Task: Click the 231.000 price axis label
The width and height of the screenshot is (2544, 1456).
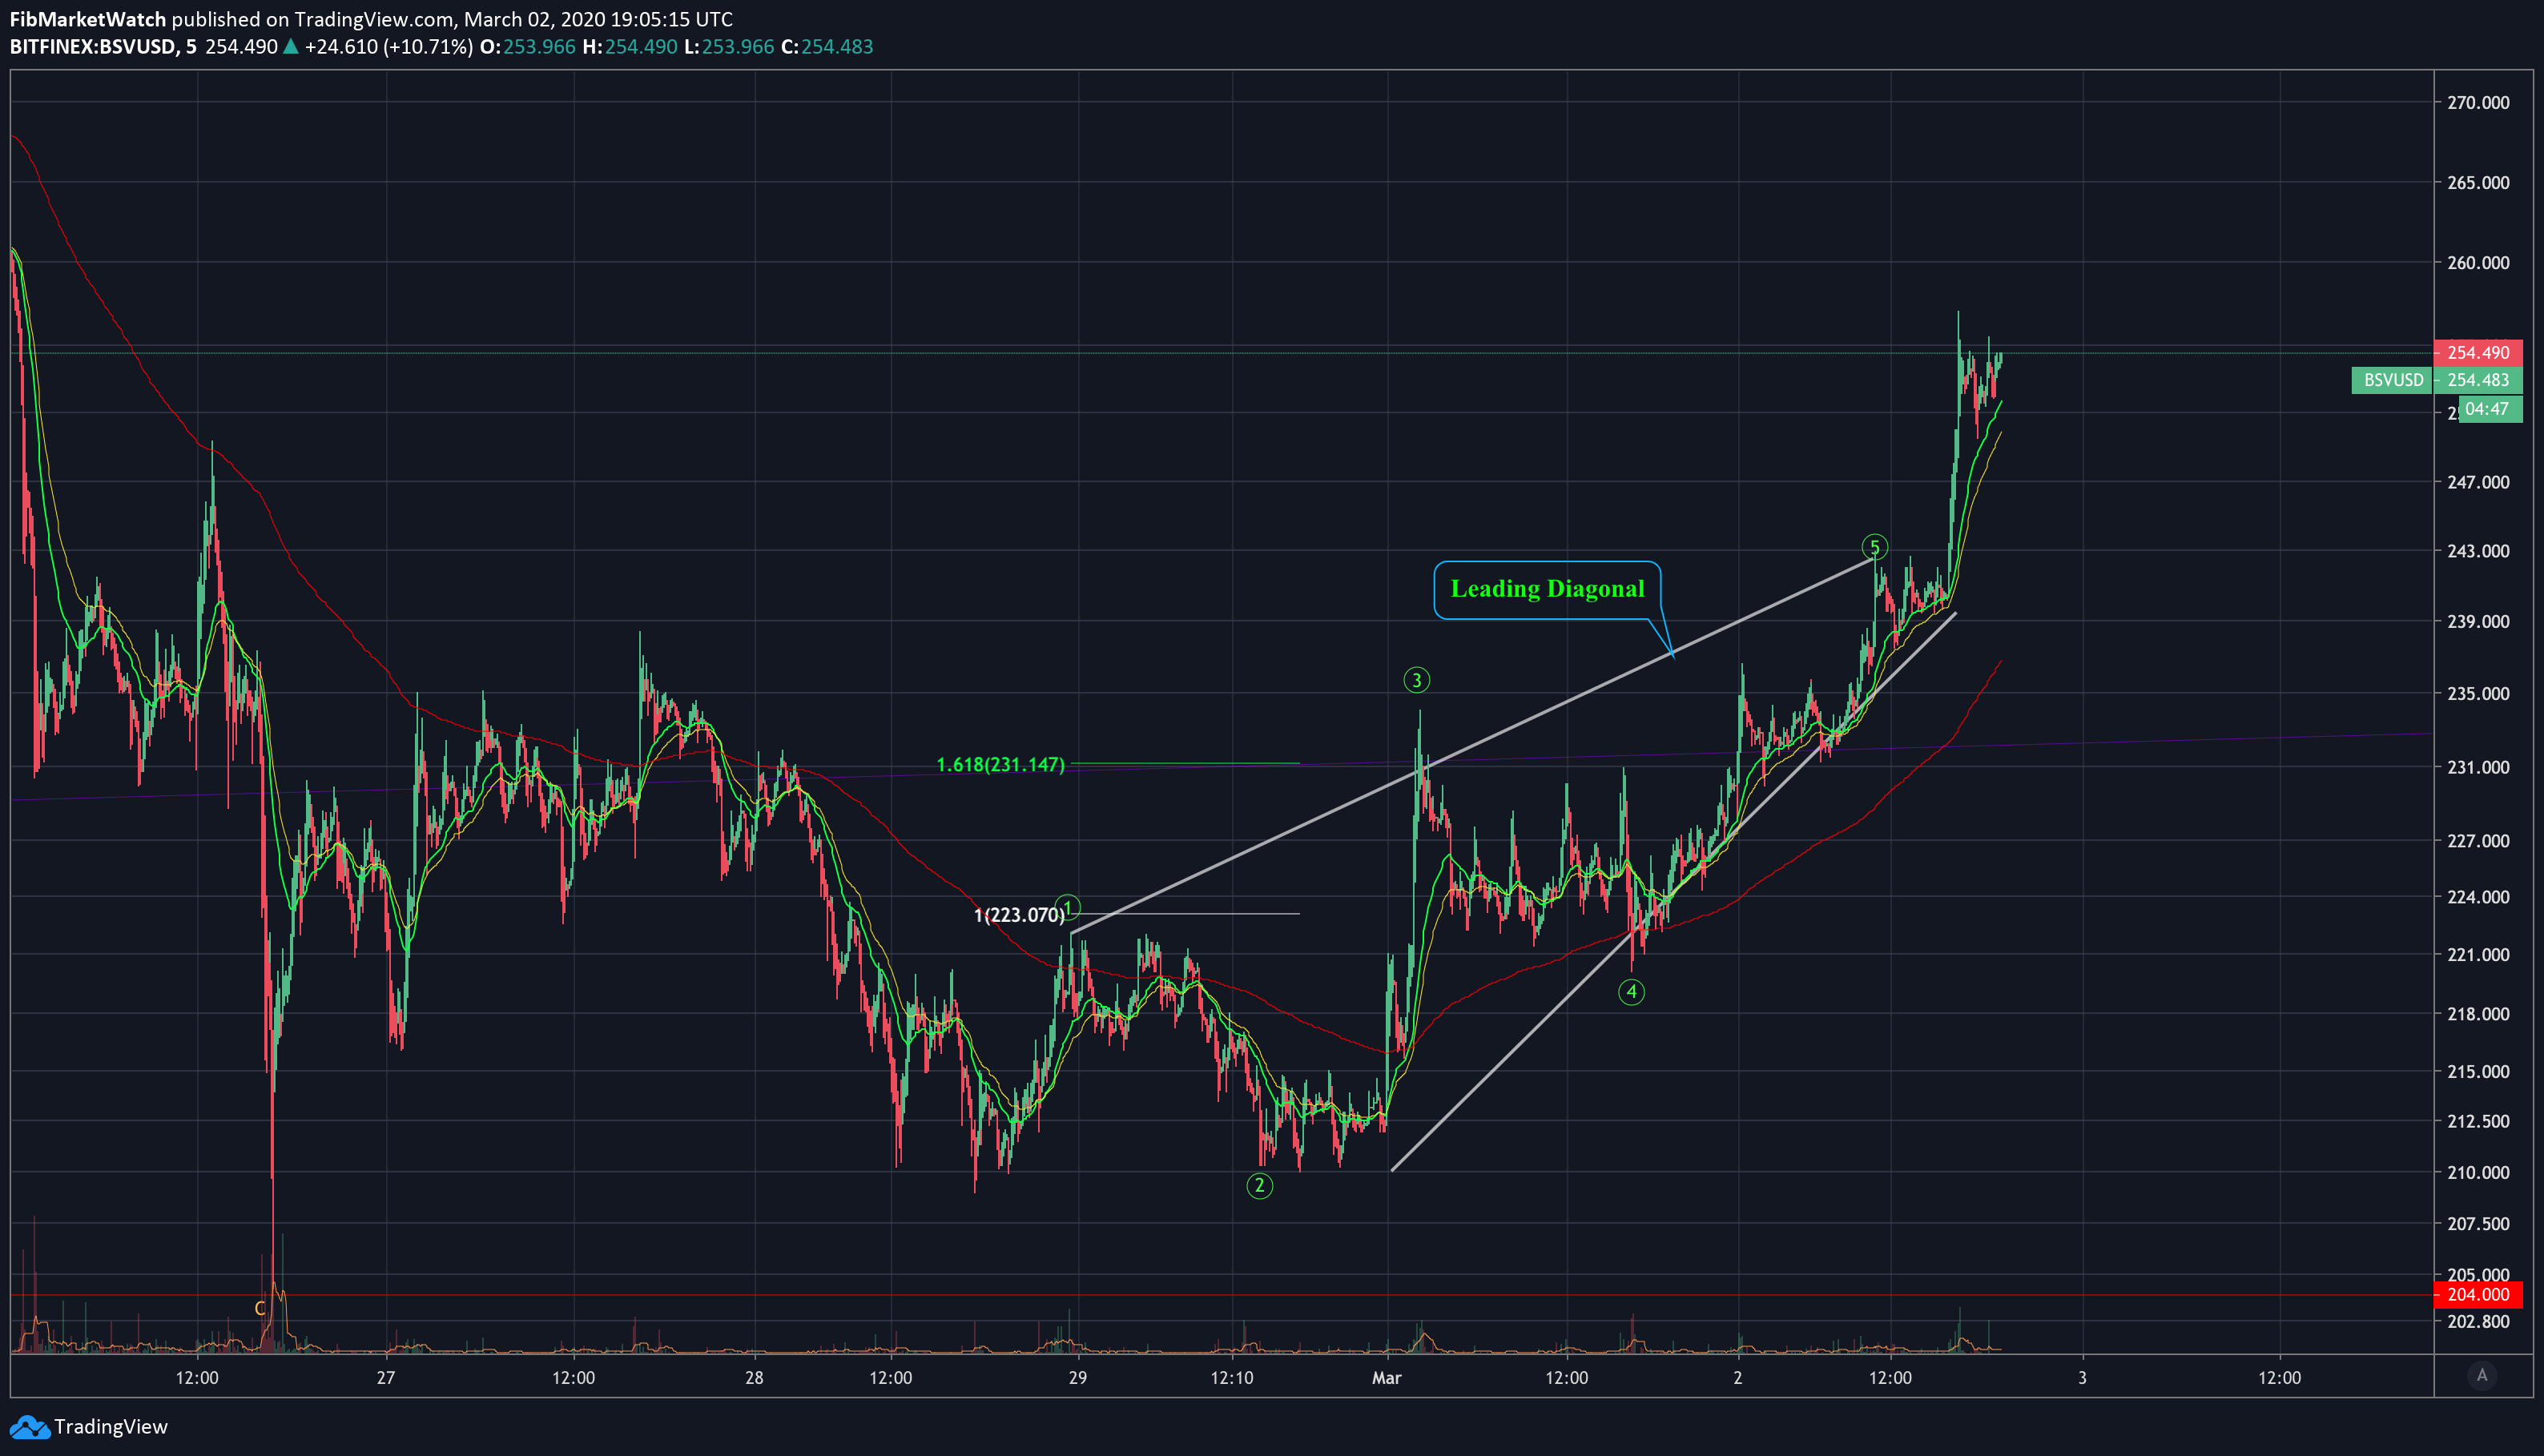Action: pos(2478,767)
